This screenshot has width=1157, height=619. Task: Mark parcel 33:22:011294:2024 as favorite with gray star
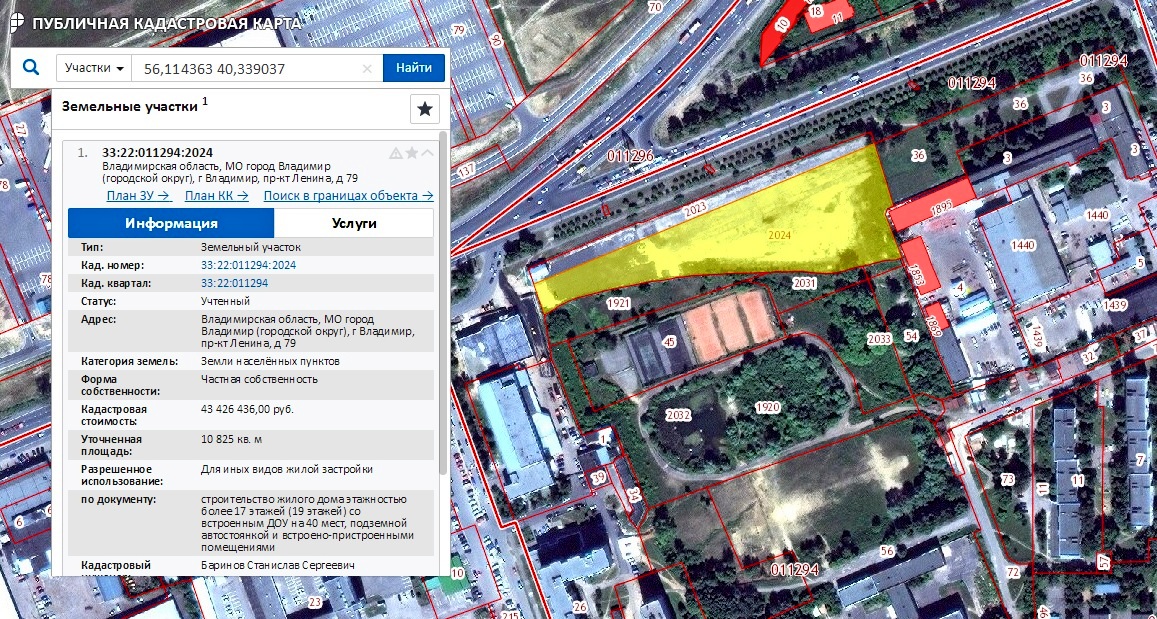[411, 153]
